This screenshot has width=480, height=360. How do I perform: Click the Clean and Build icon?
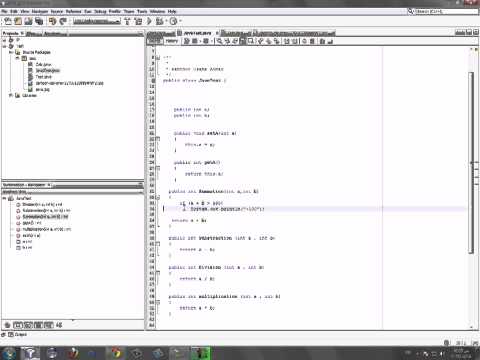tap(138, 21)
